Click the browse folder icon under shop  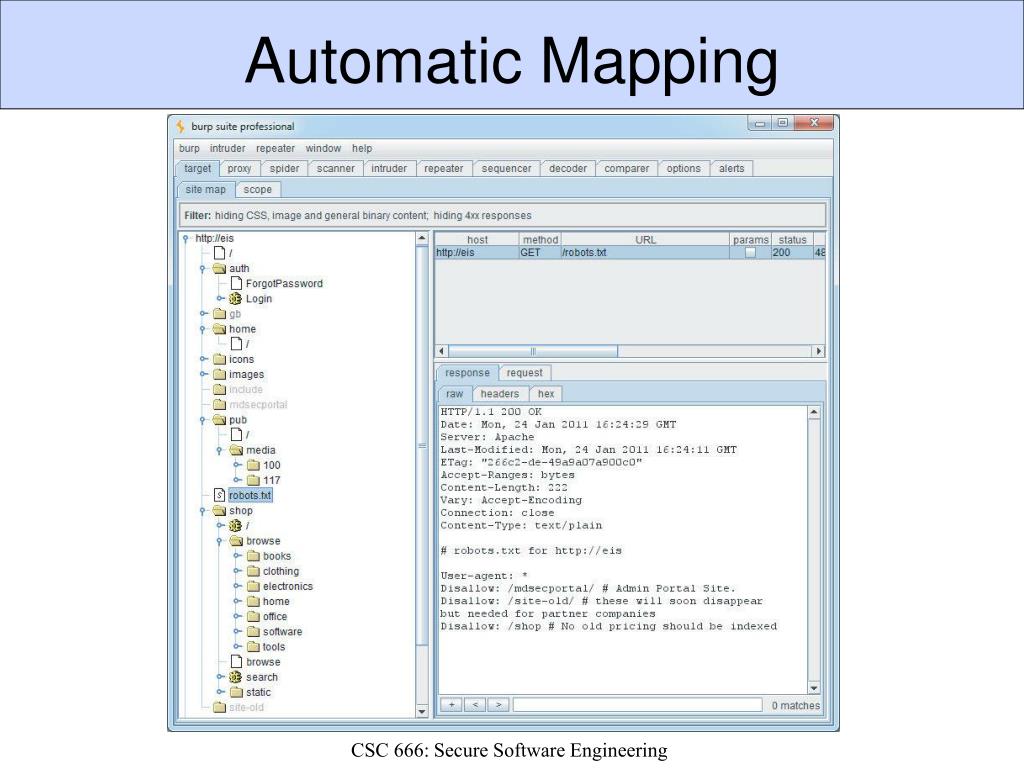[x=236, y=541]
